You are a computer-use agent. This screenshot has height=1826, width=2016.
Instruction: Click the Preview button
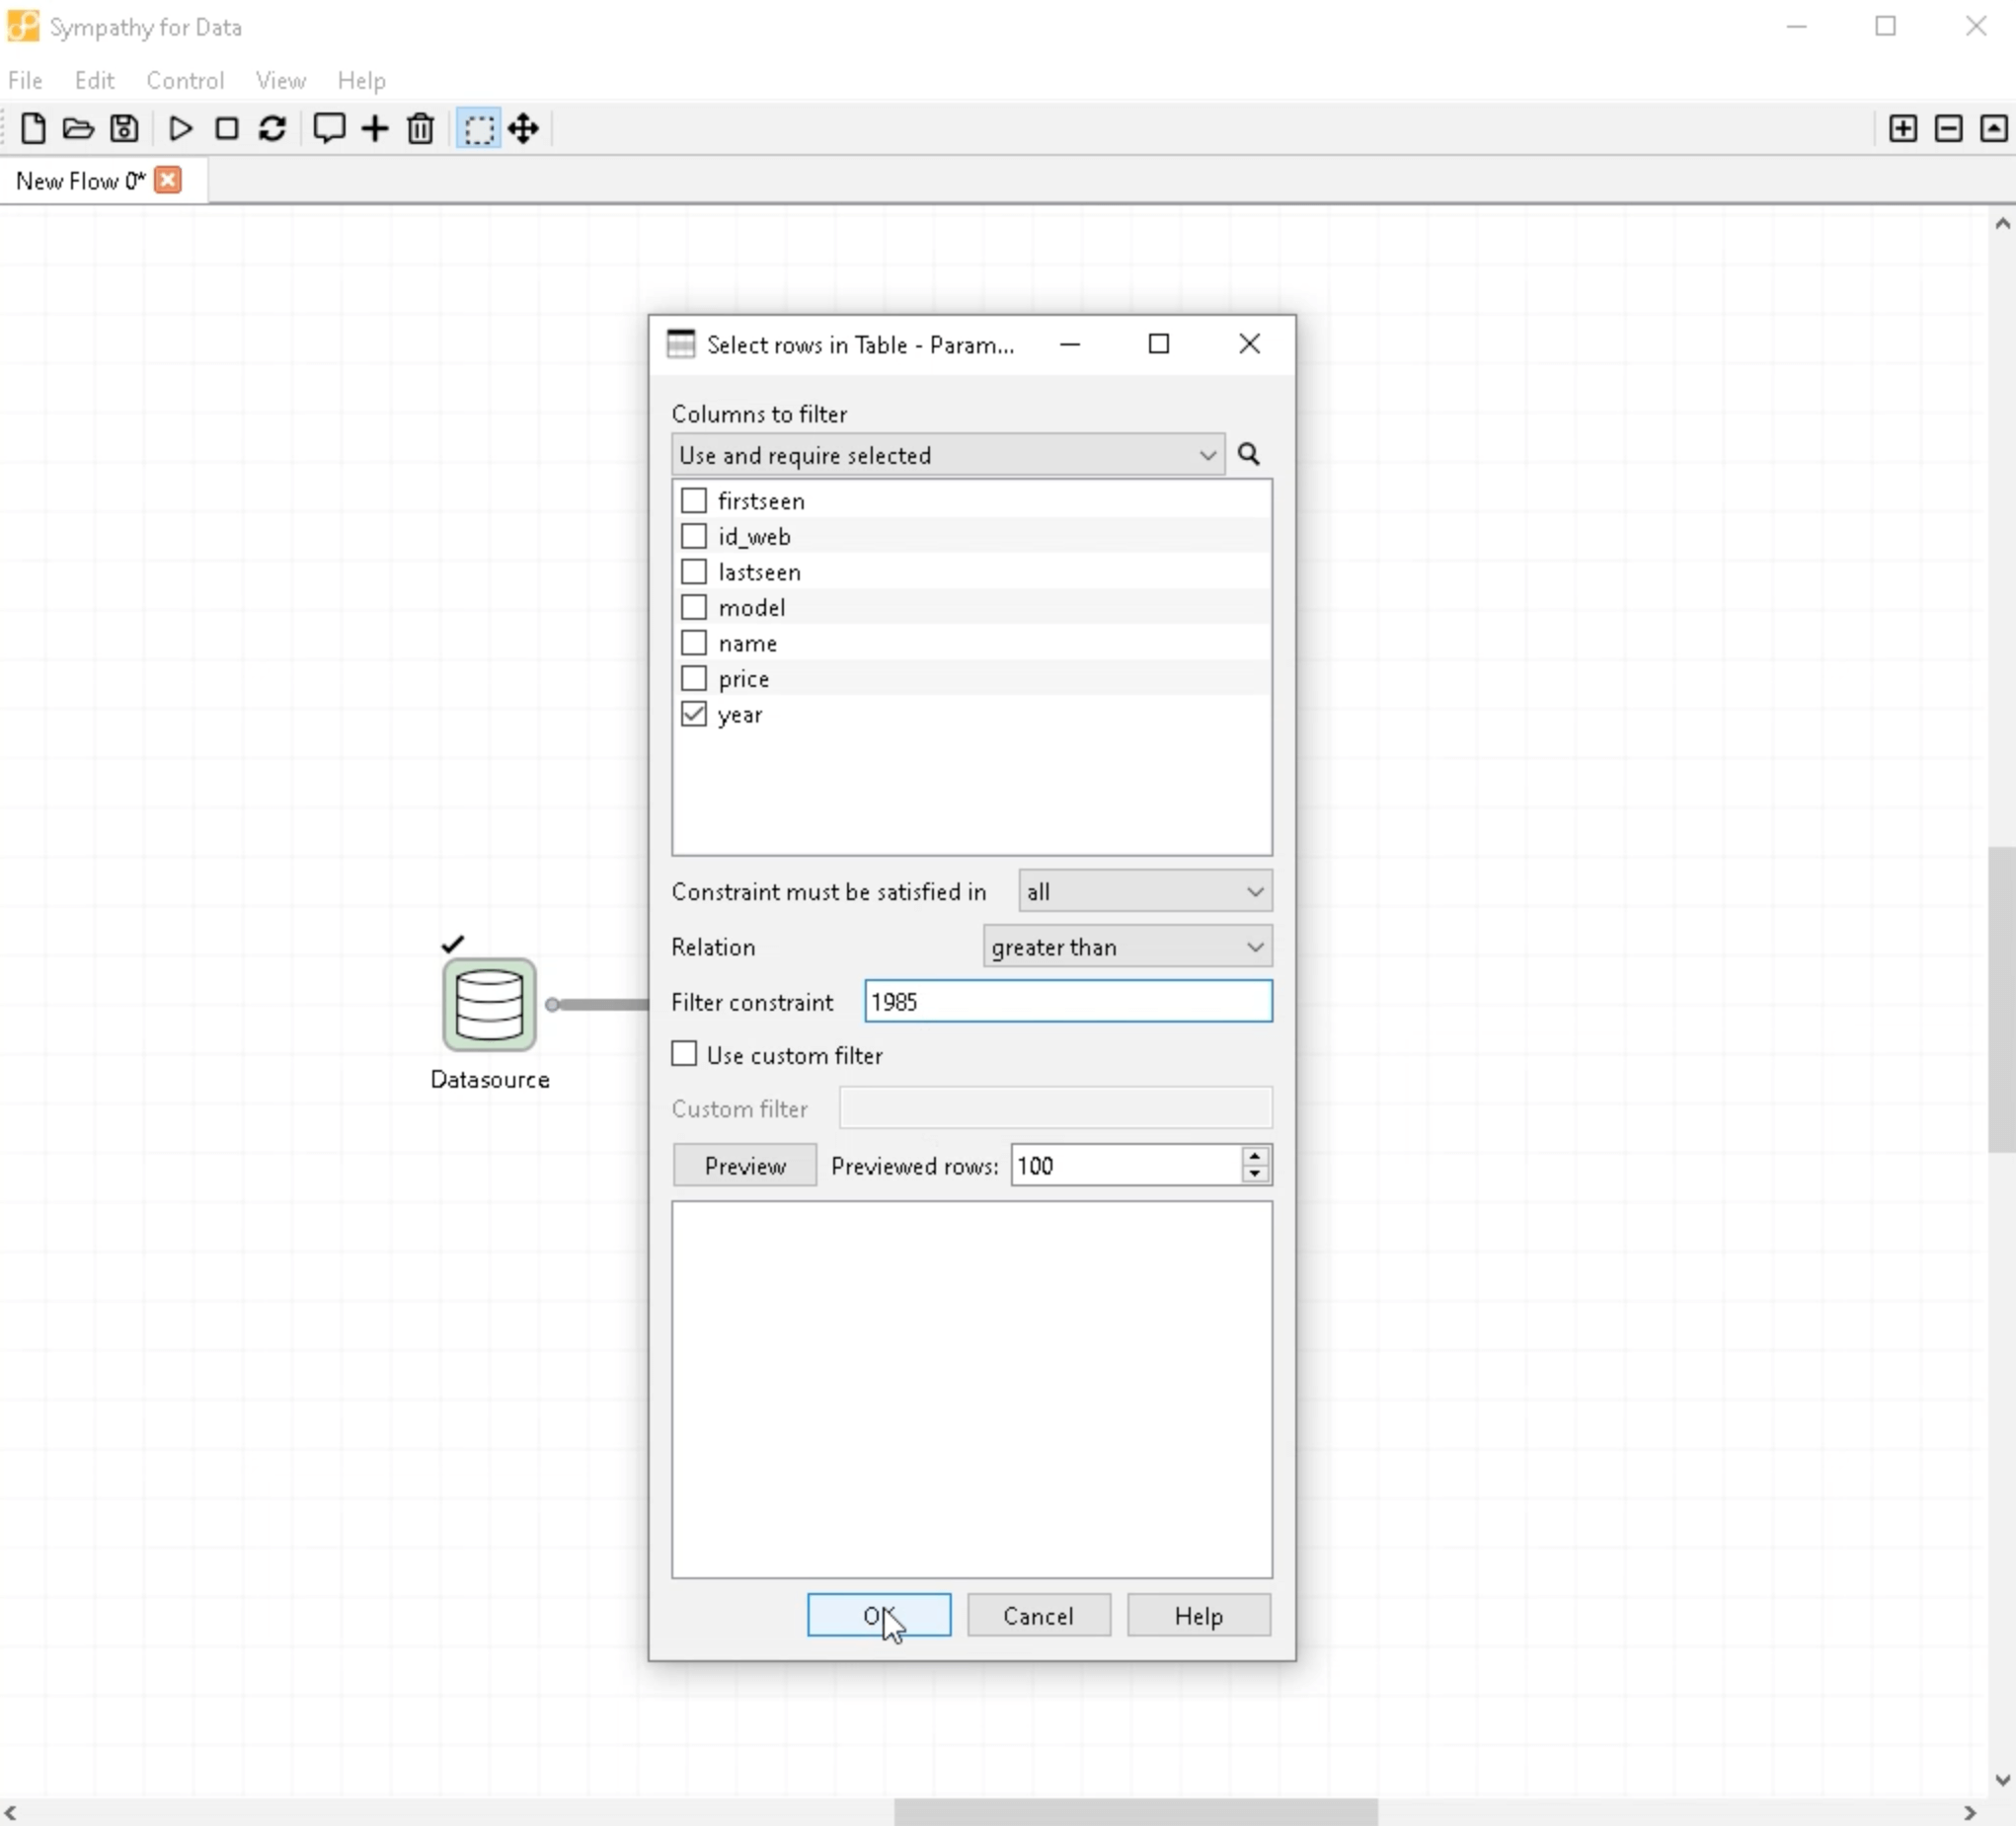pos(745,1165)
